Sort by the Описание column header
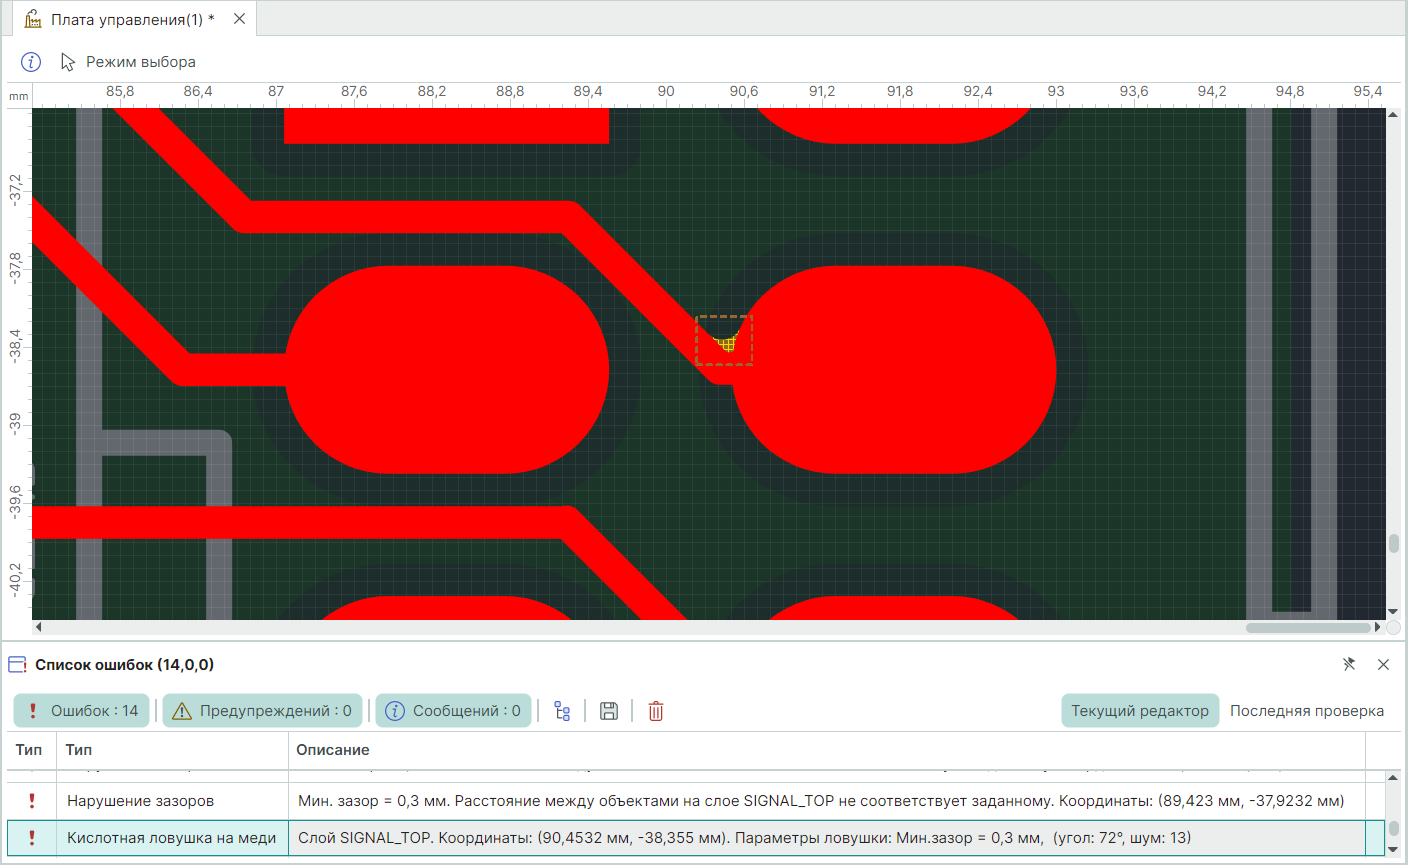Screen dimensions: 1408x865 (x=333, y=750)
